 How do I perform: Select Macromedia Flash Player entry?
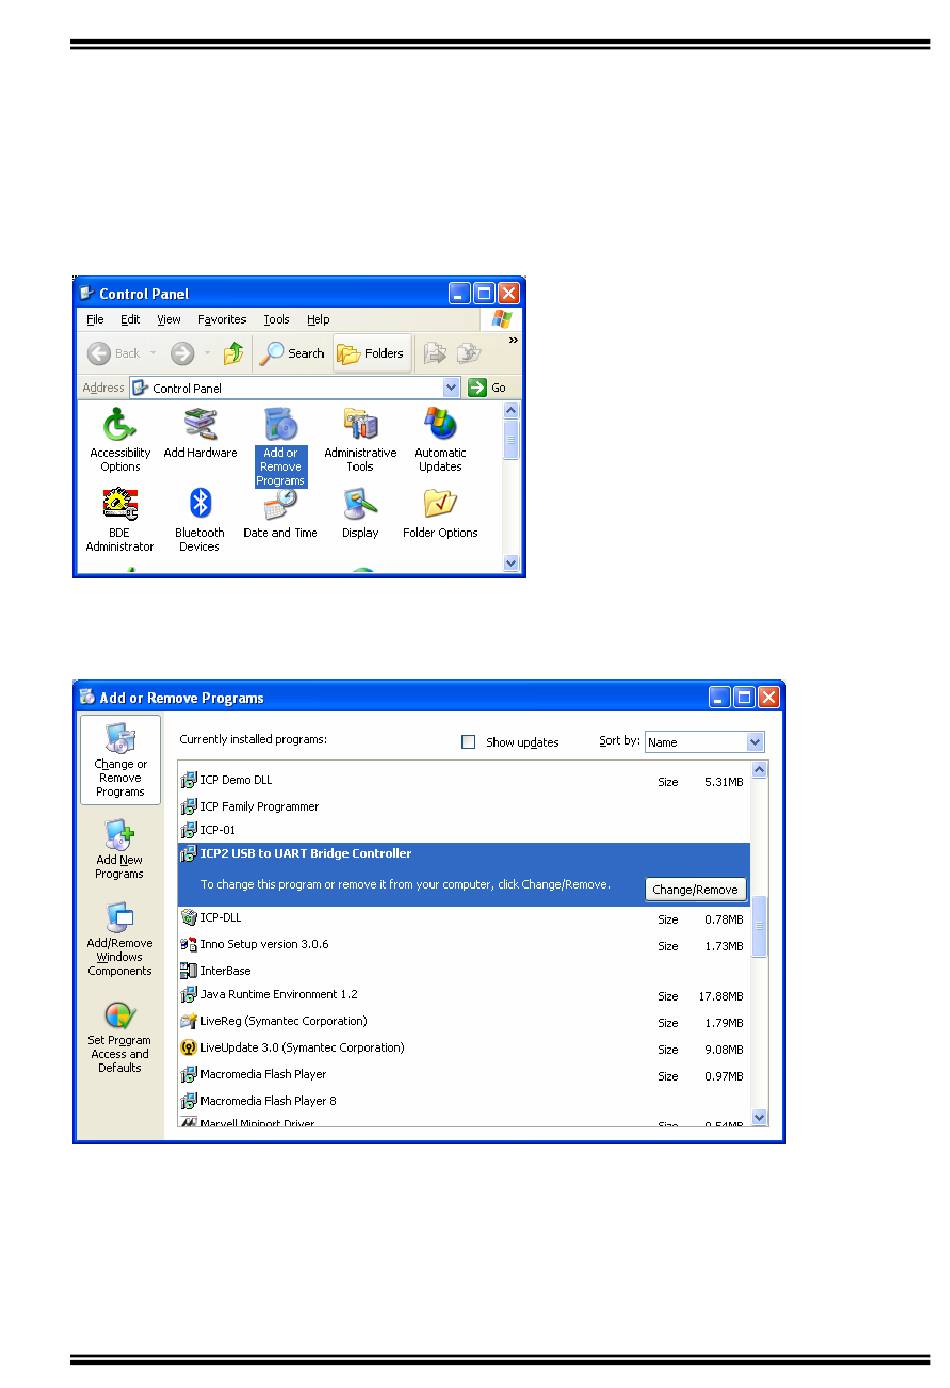pyautogui.click(x=464, y=1075)
